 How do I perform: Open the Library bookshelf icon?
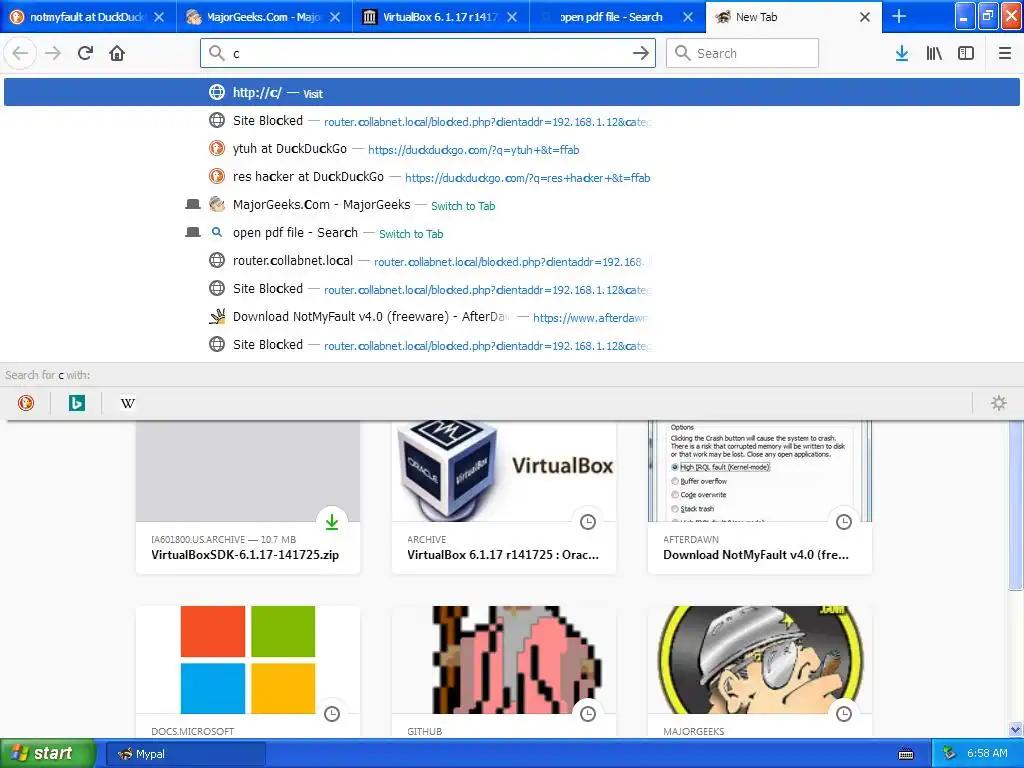click(934, 53)
